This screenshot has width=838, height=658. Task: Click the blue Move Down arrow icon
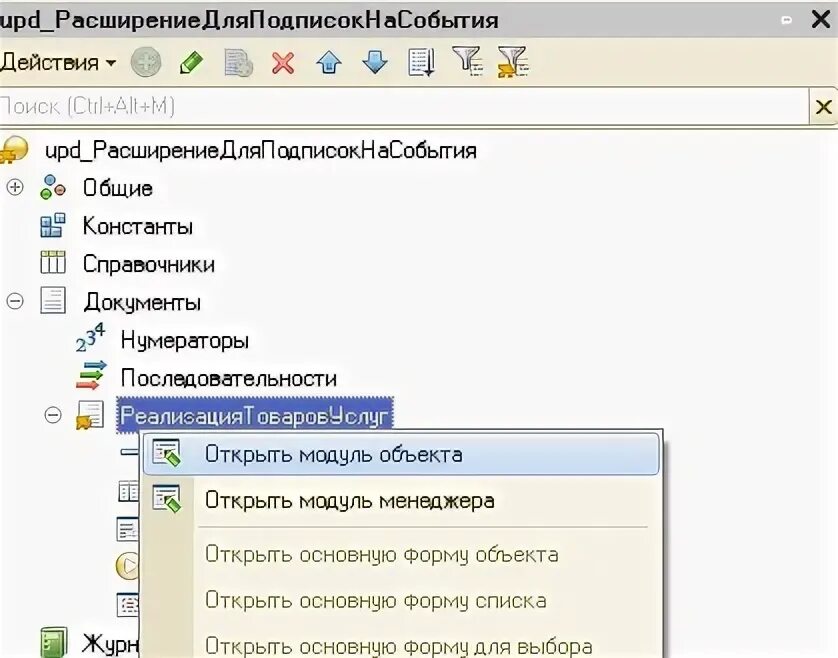[x=375, y=63]
